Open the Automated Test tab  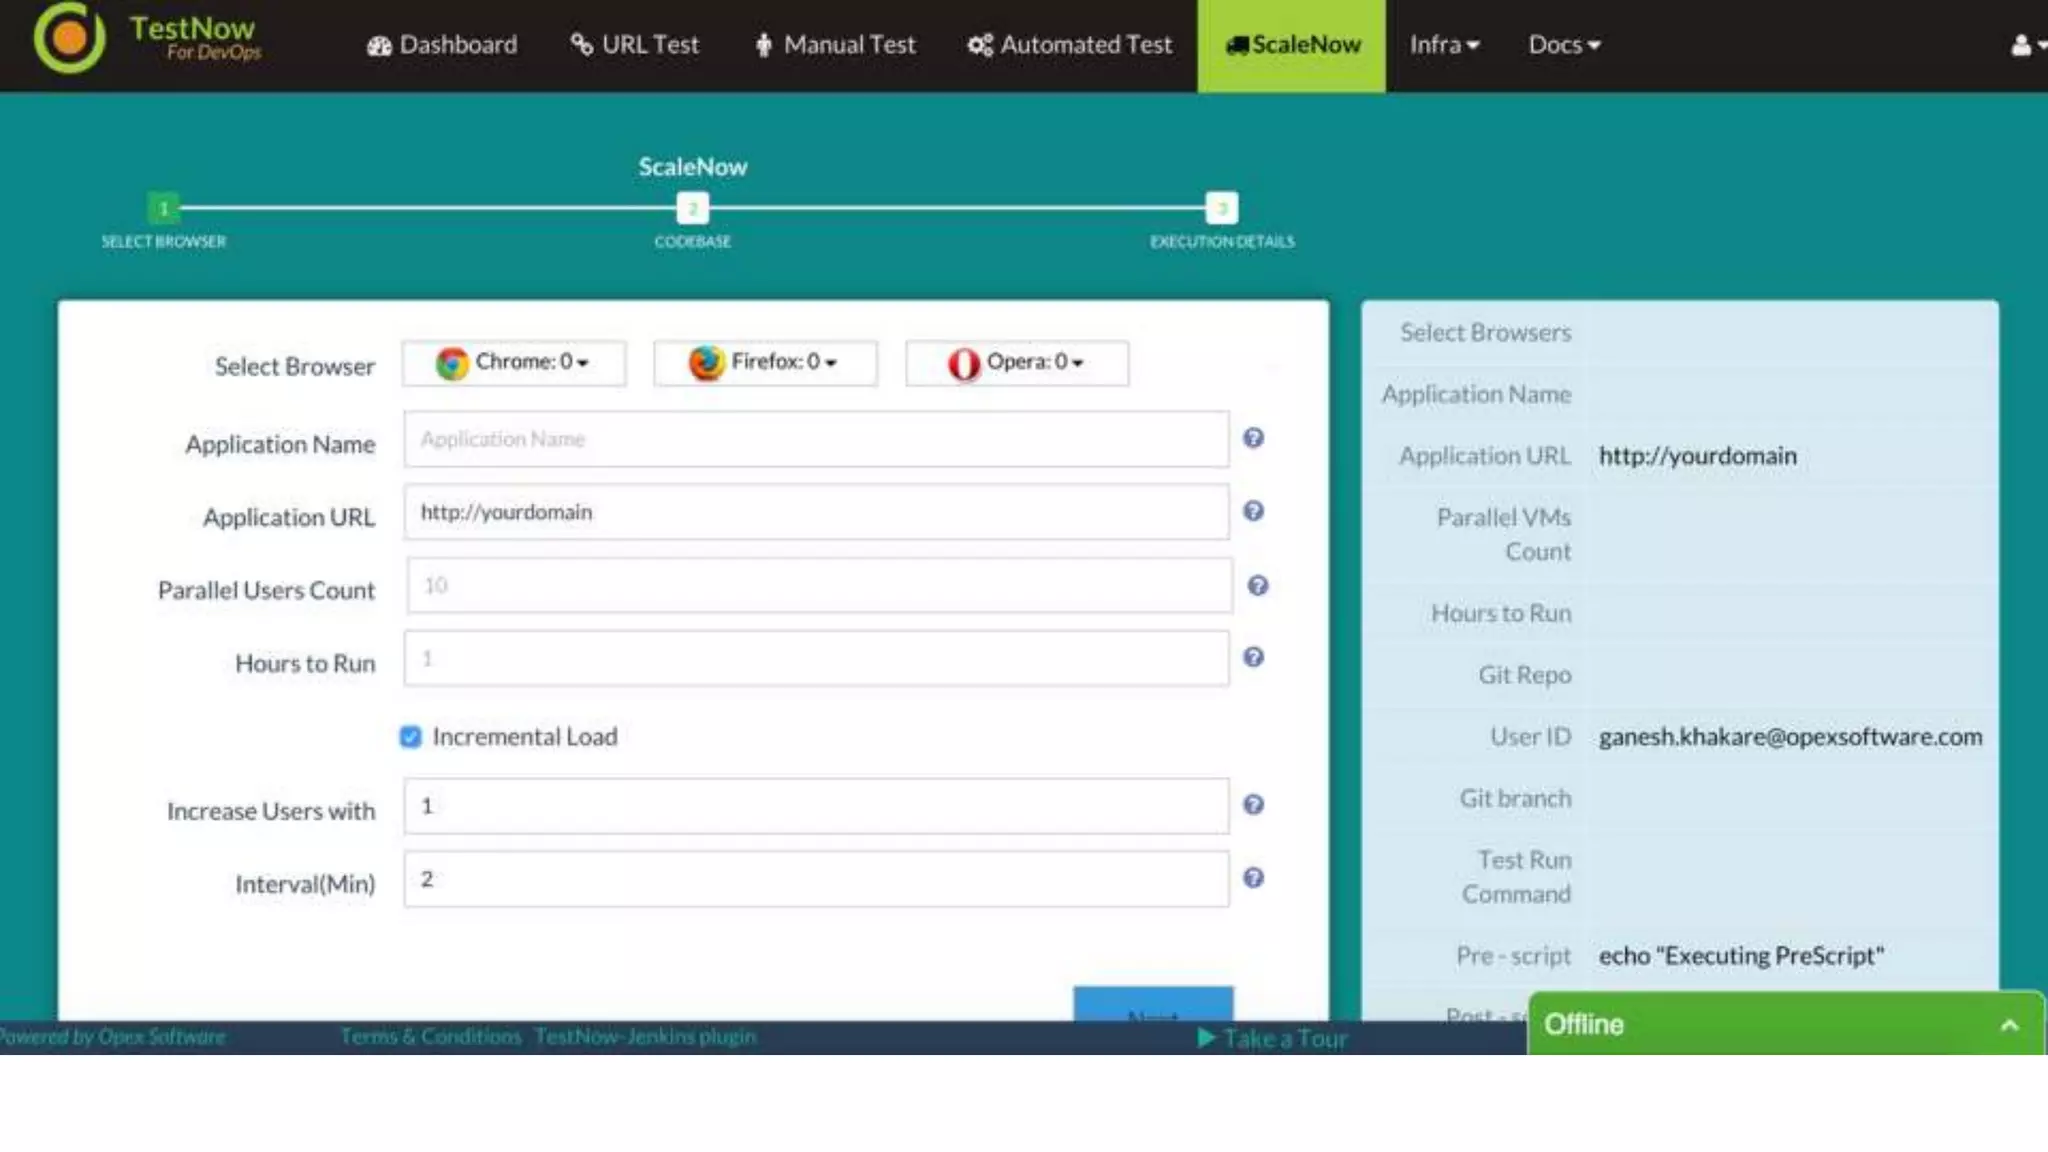click(1069, 45)
